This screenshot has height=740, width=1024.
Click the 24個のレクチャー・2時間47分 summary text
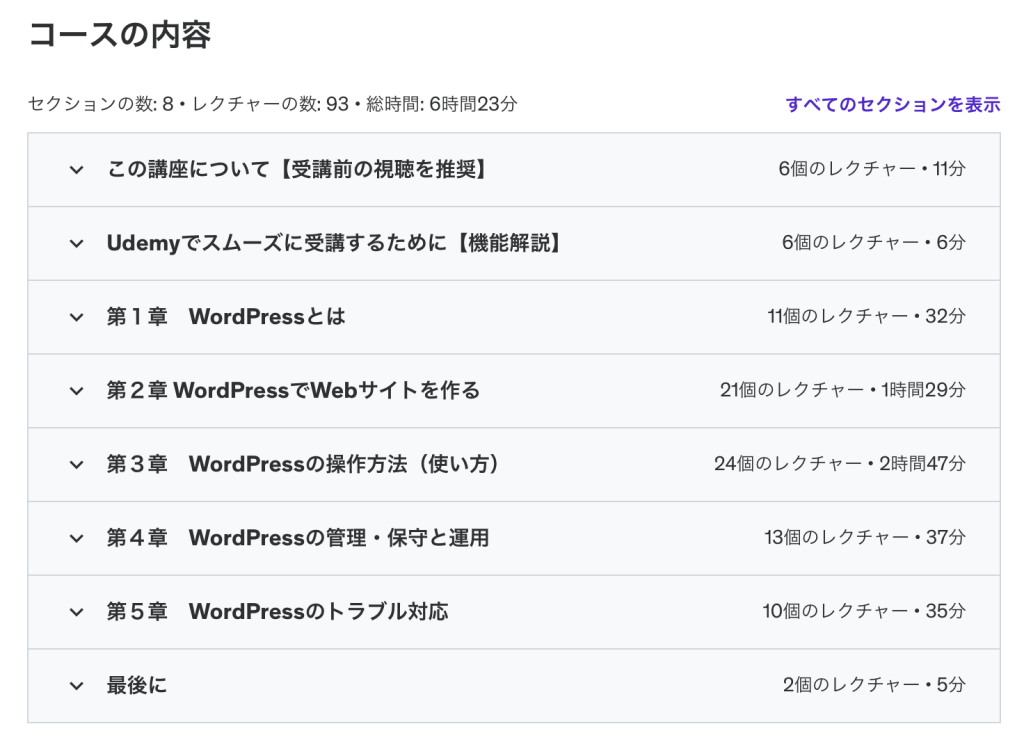[839, 465]
